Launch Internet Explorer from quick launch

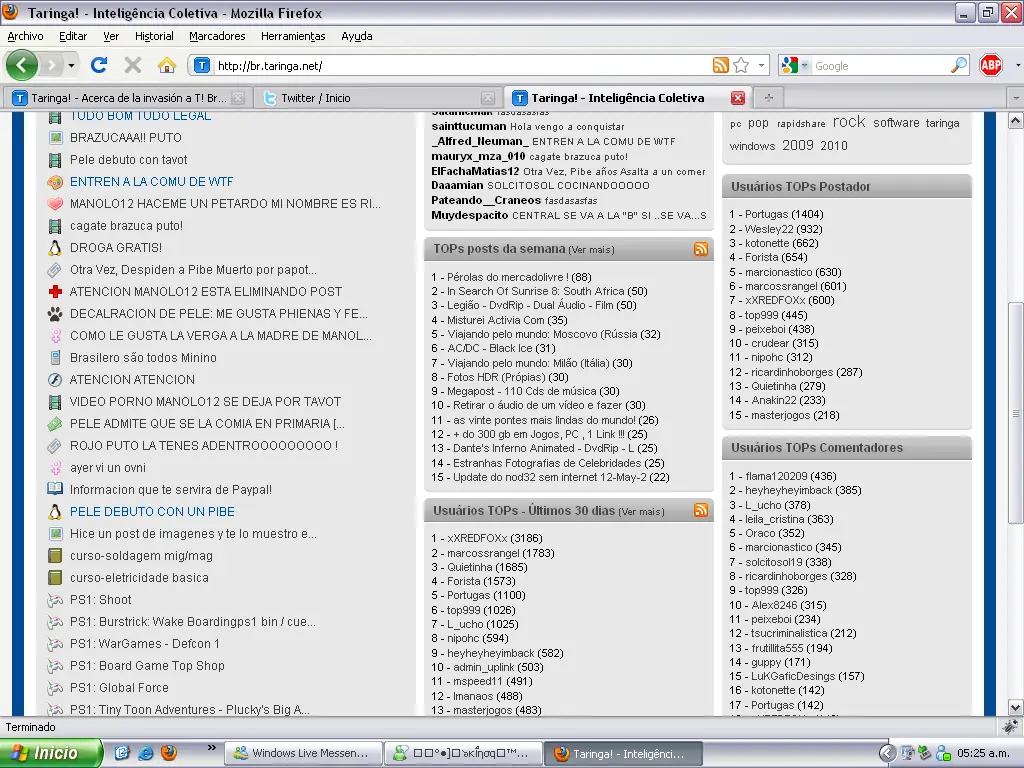coord(145,753)
